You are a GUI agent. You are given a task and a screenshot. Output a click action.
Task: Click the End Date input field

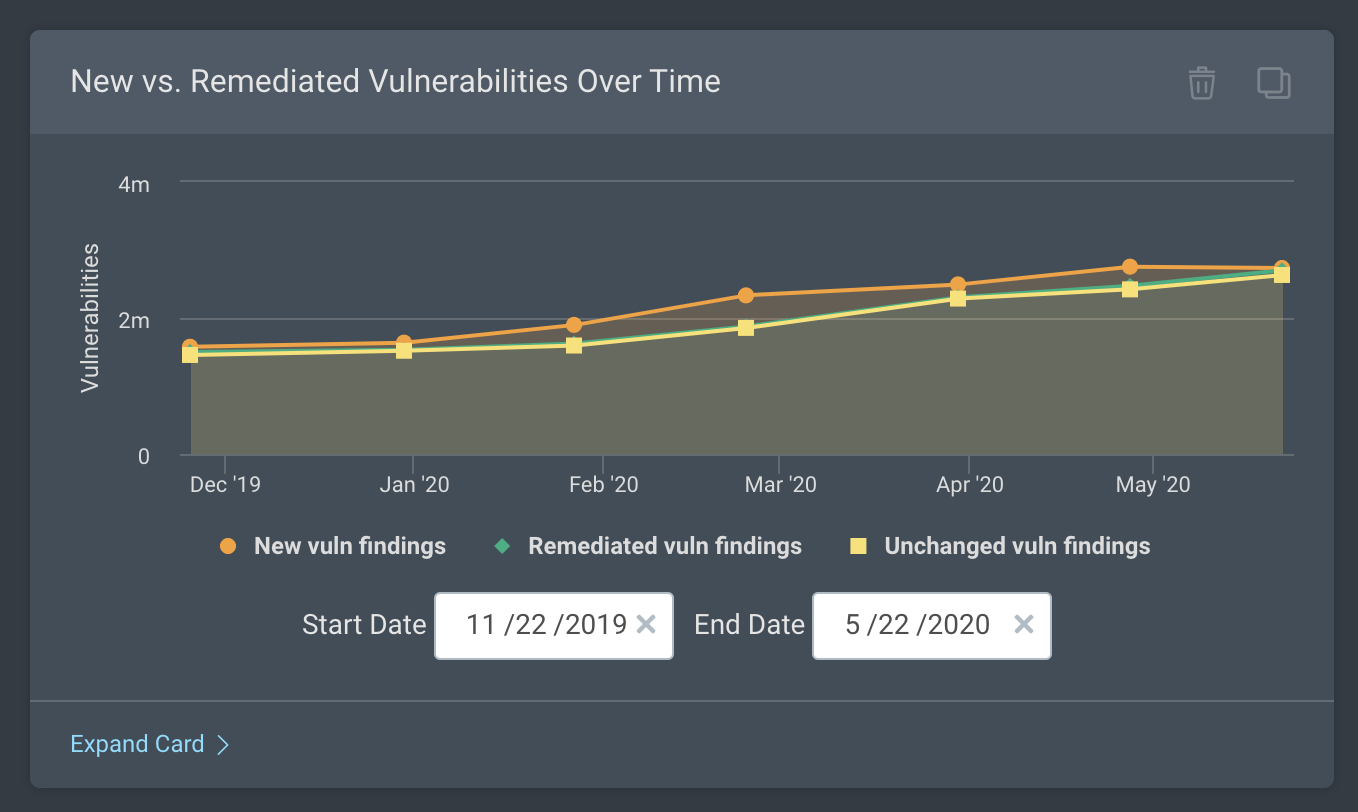point(917,625)
